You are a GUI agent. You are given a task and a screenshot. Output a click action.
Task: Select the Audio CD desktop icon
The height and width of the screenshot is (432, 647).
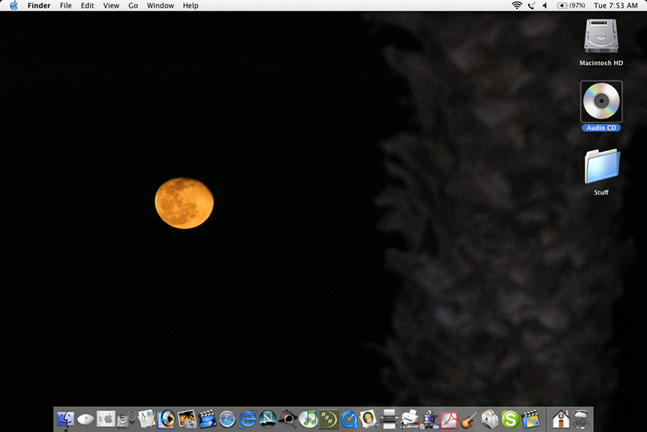[601, 102]
